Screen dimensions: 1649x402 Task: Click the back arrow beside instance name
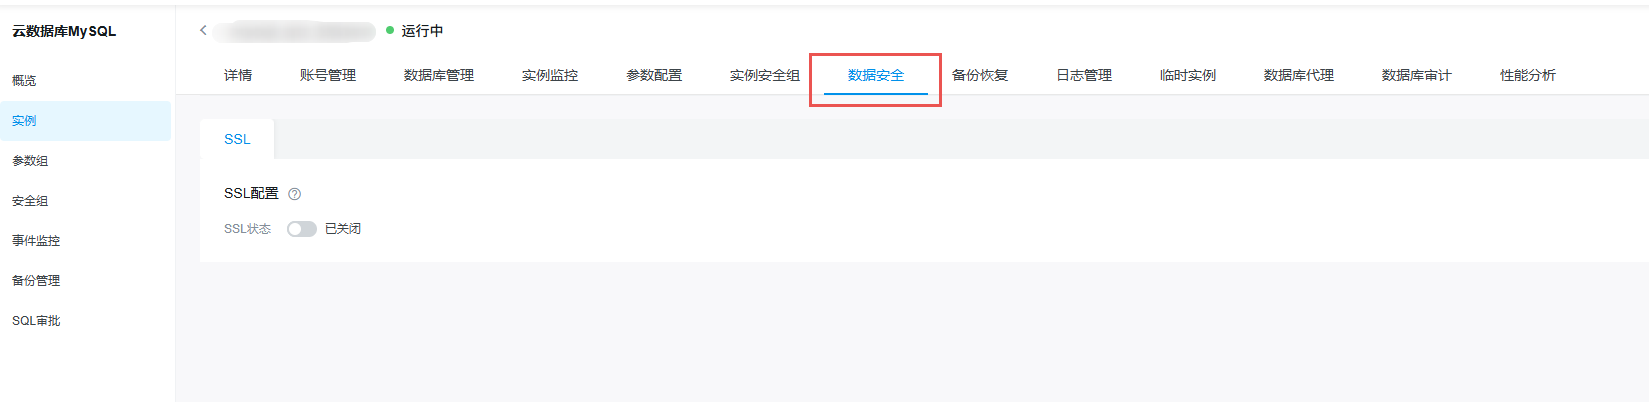203,30
